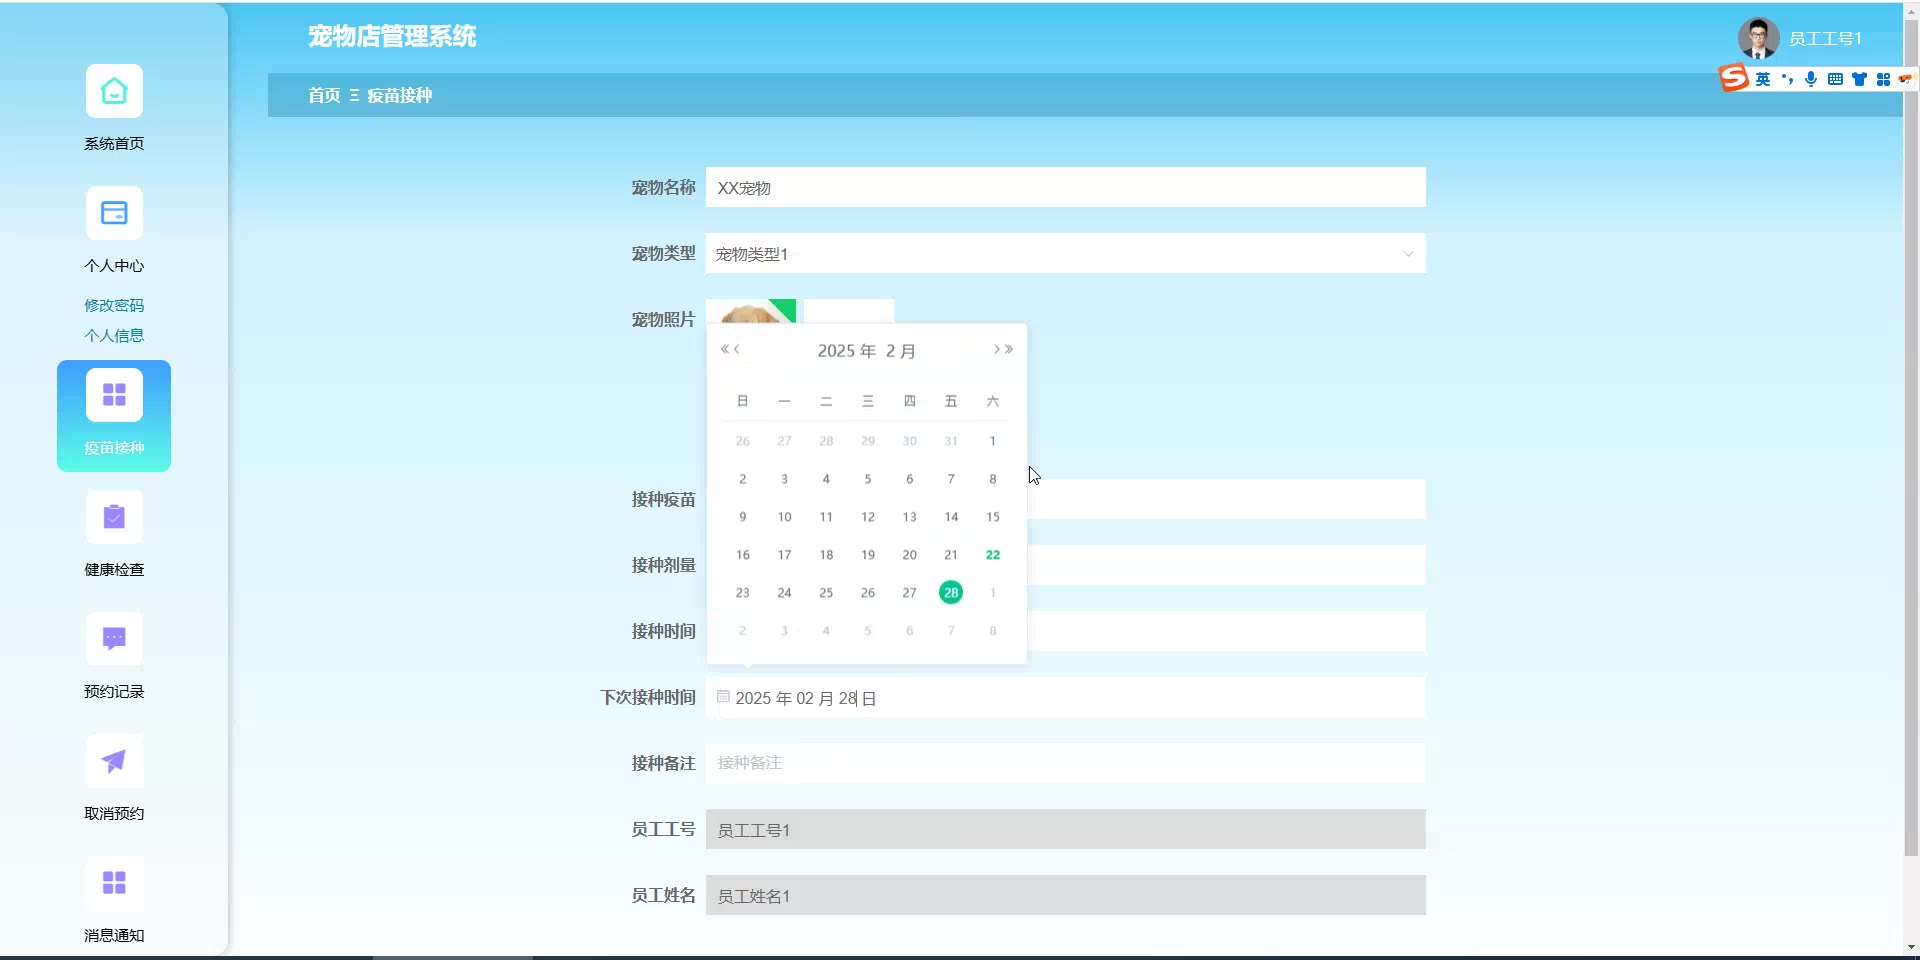Click the pet photo thumbnail
The width and height of the screenshot is (1920, 960).
pyautogui.click(x=751, y=311)
